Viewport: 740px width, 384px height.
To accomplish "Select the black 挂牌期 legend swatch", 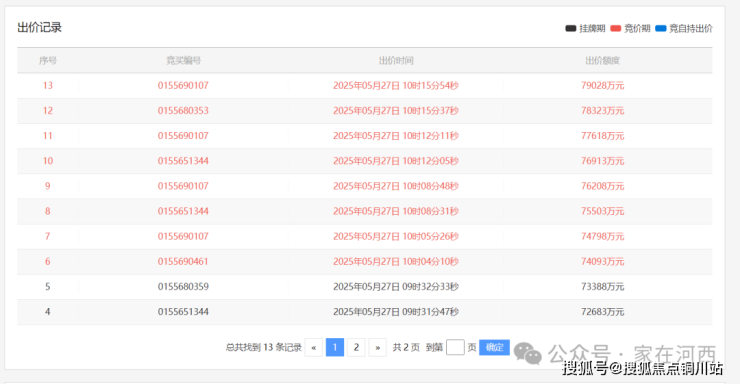I will (x=571, y=28).
